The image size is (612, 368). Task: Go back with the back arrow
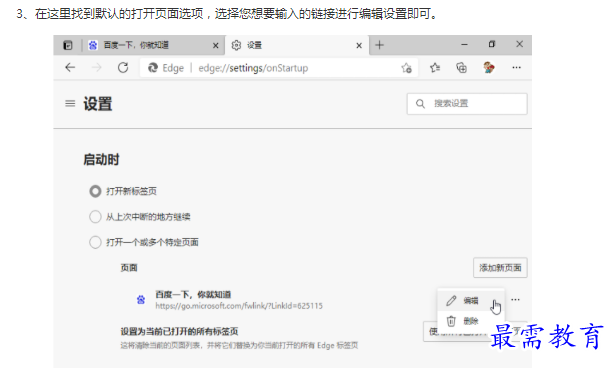click(70, 68)
